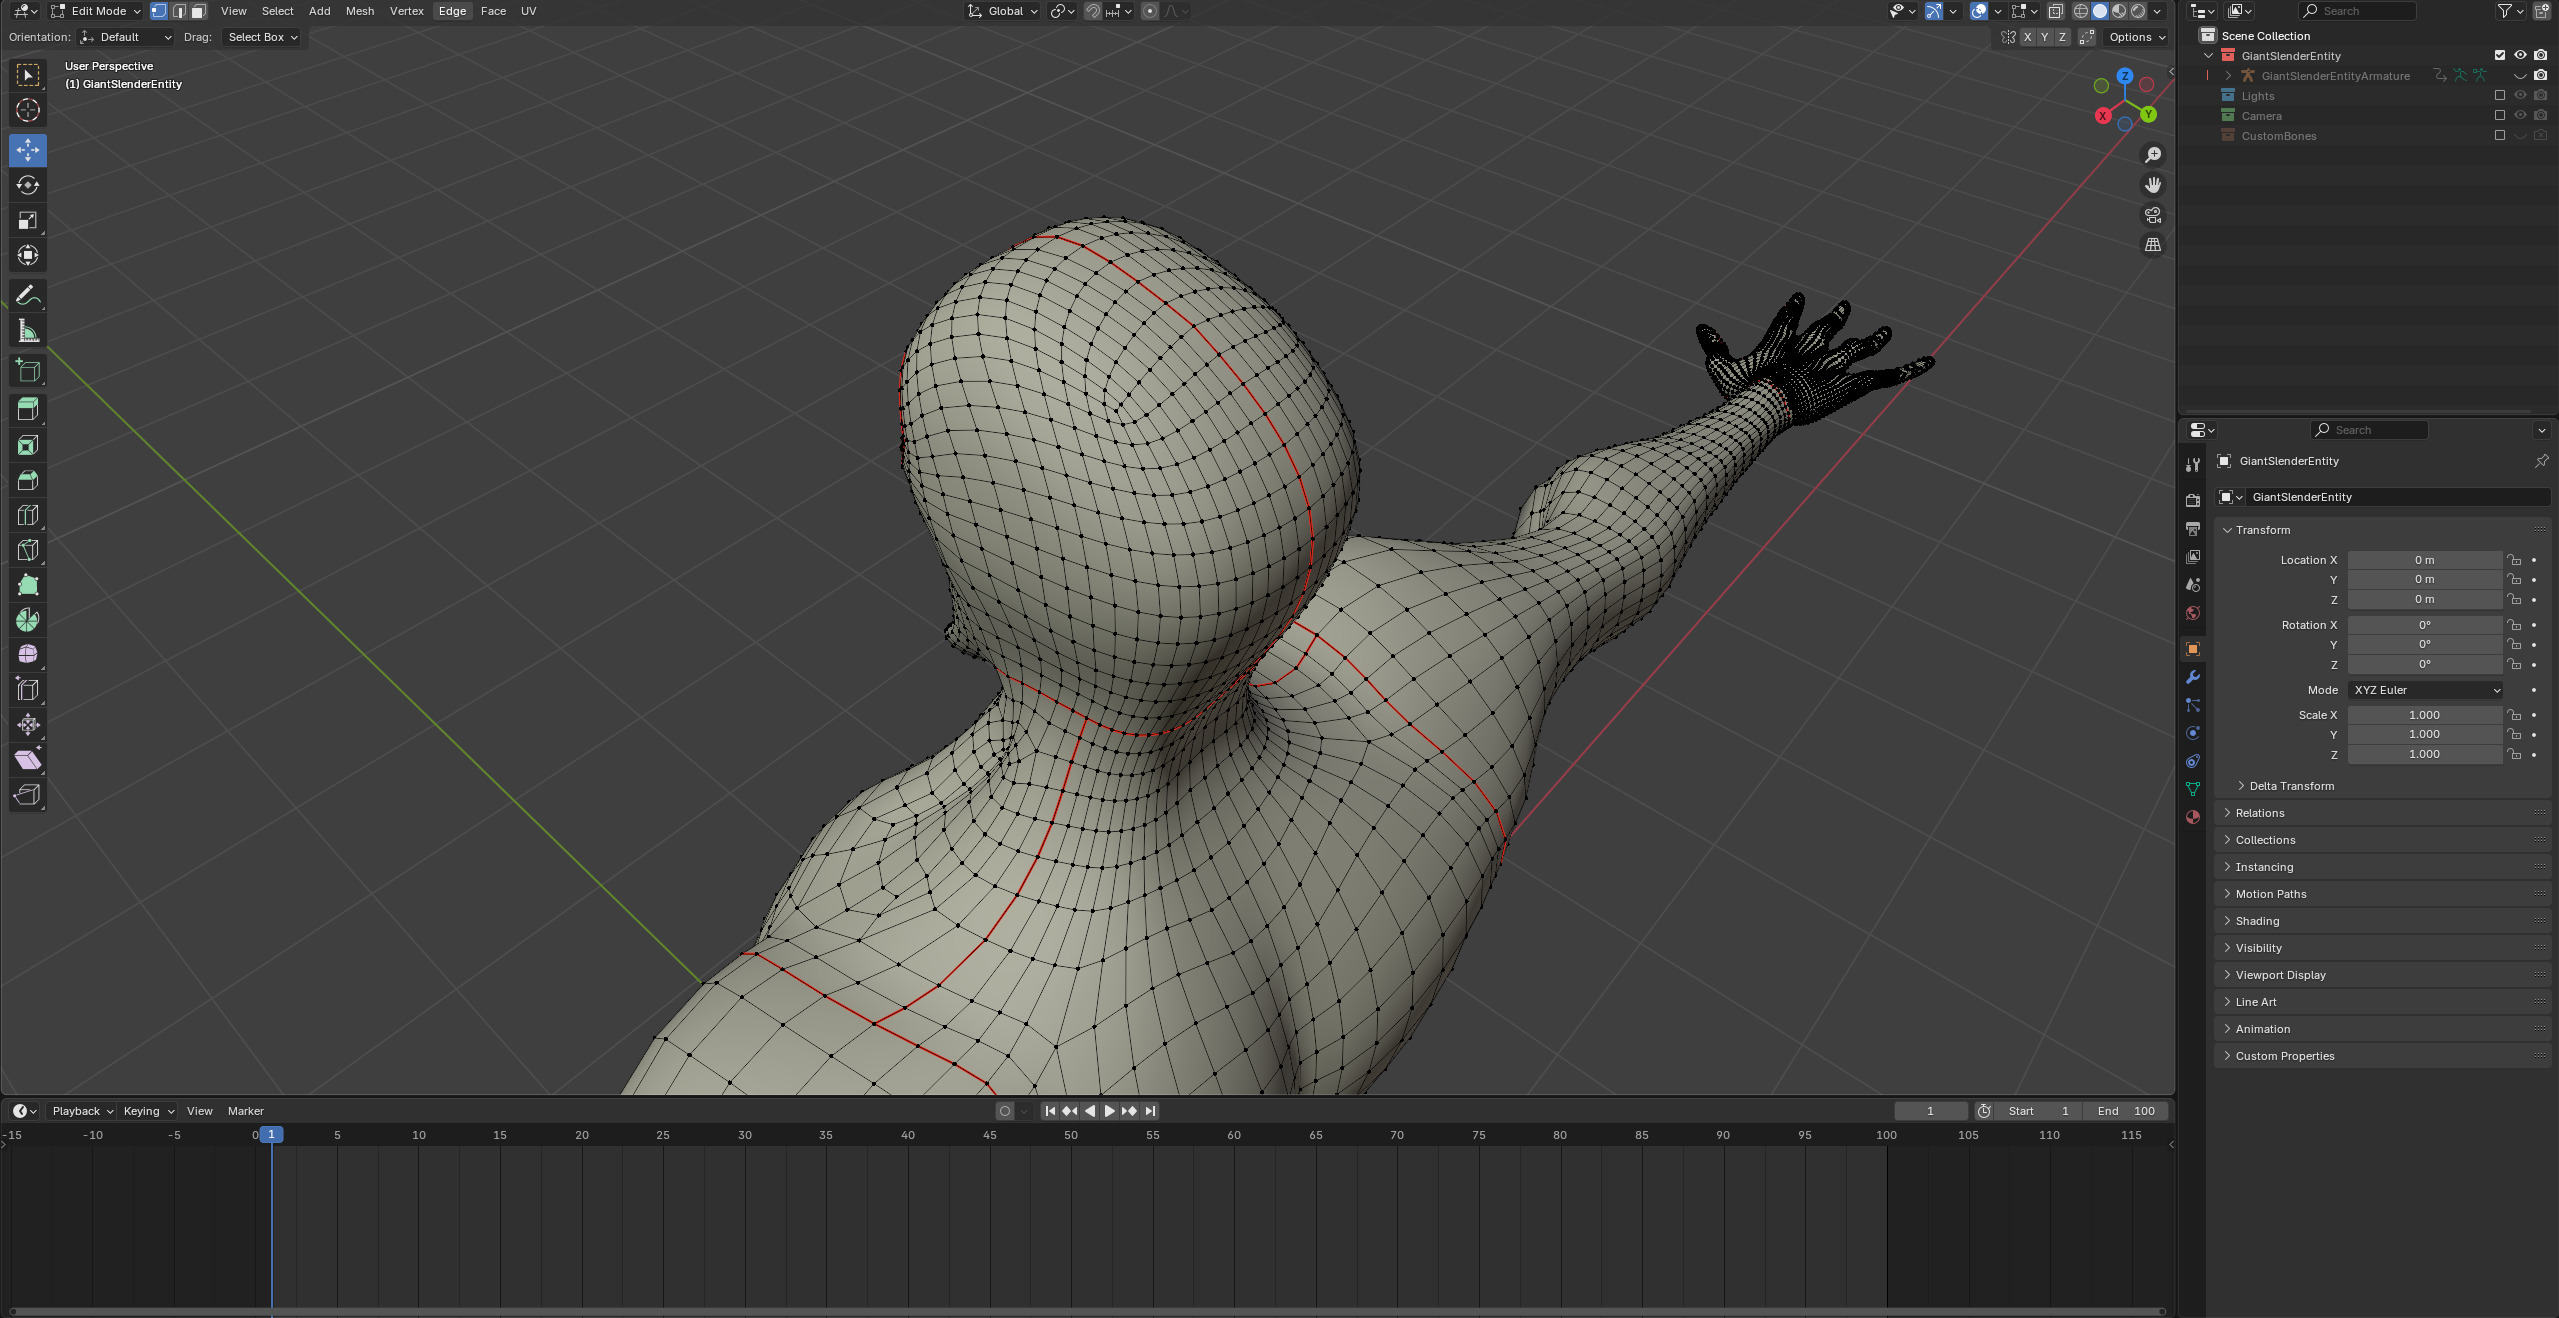Expand GiantSlenderEntityArmature in outliner
The width and height of the screenshot is (2559, 1318).
pos(2228,75)
